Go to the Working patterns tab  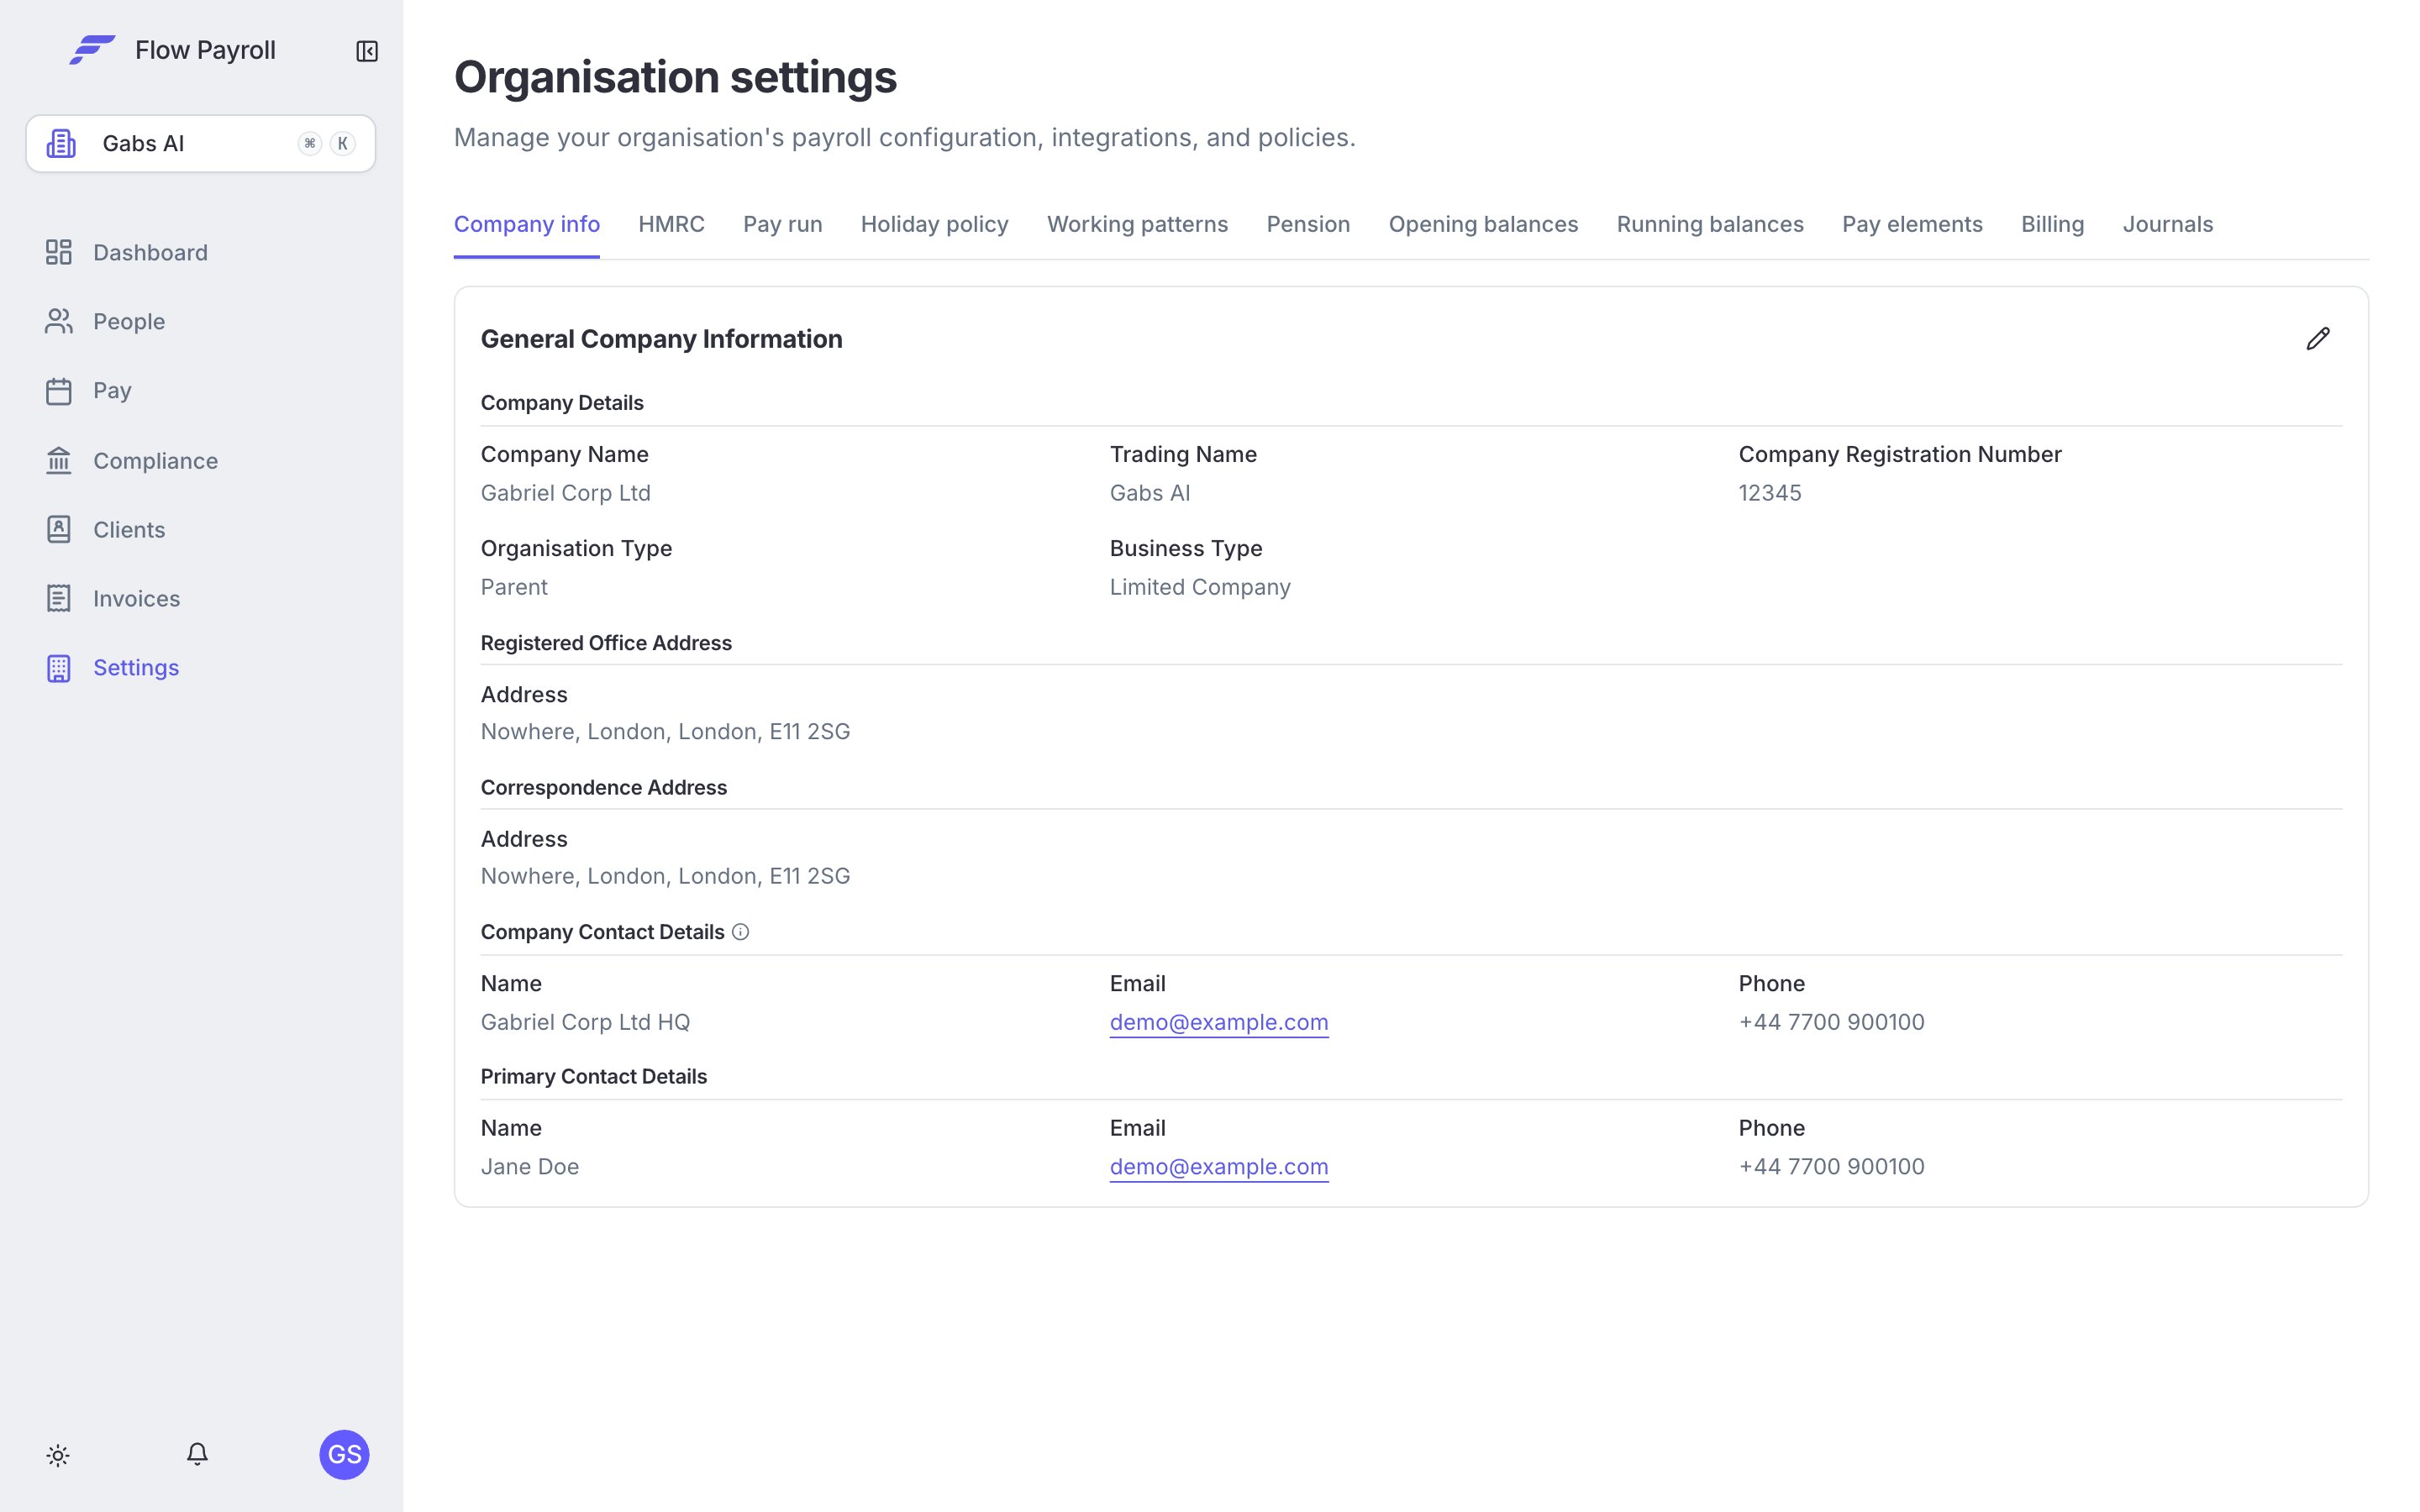coord(1137,224)
